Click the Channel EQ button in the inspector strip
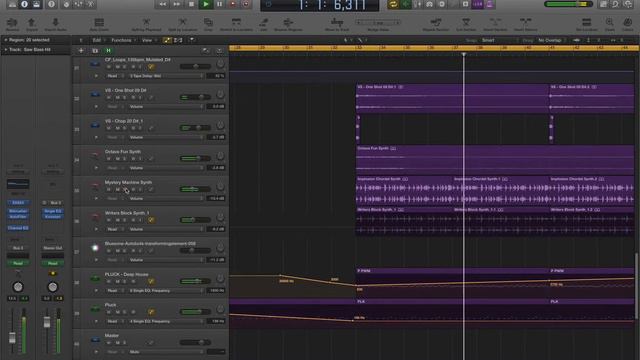640x360 pixels. pos(18,228)
